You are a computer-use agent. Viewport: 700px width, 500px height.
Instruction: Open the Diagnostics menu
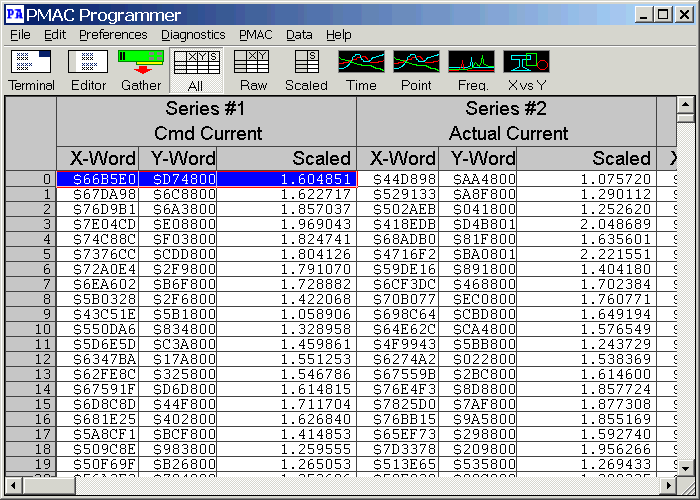pos(193,34)
